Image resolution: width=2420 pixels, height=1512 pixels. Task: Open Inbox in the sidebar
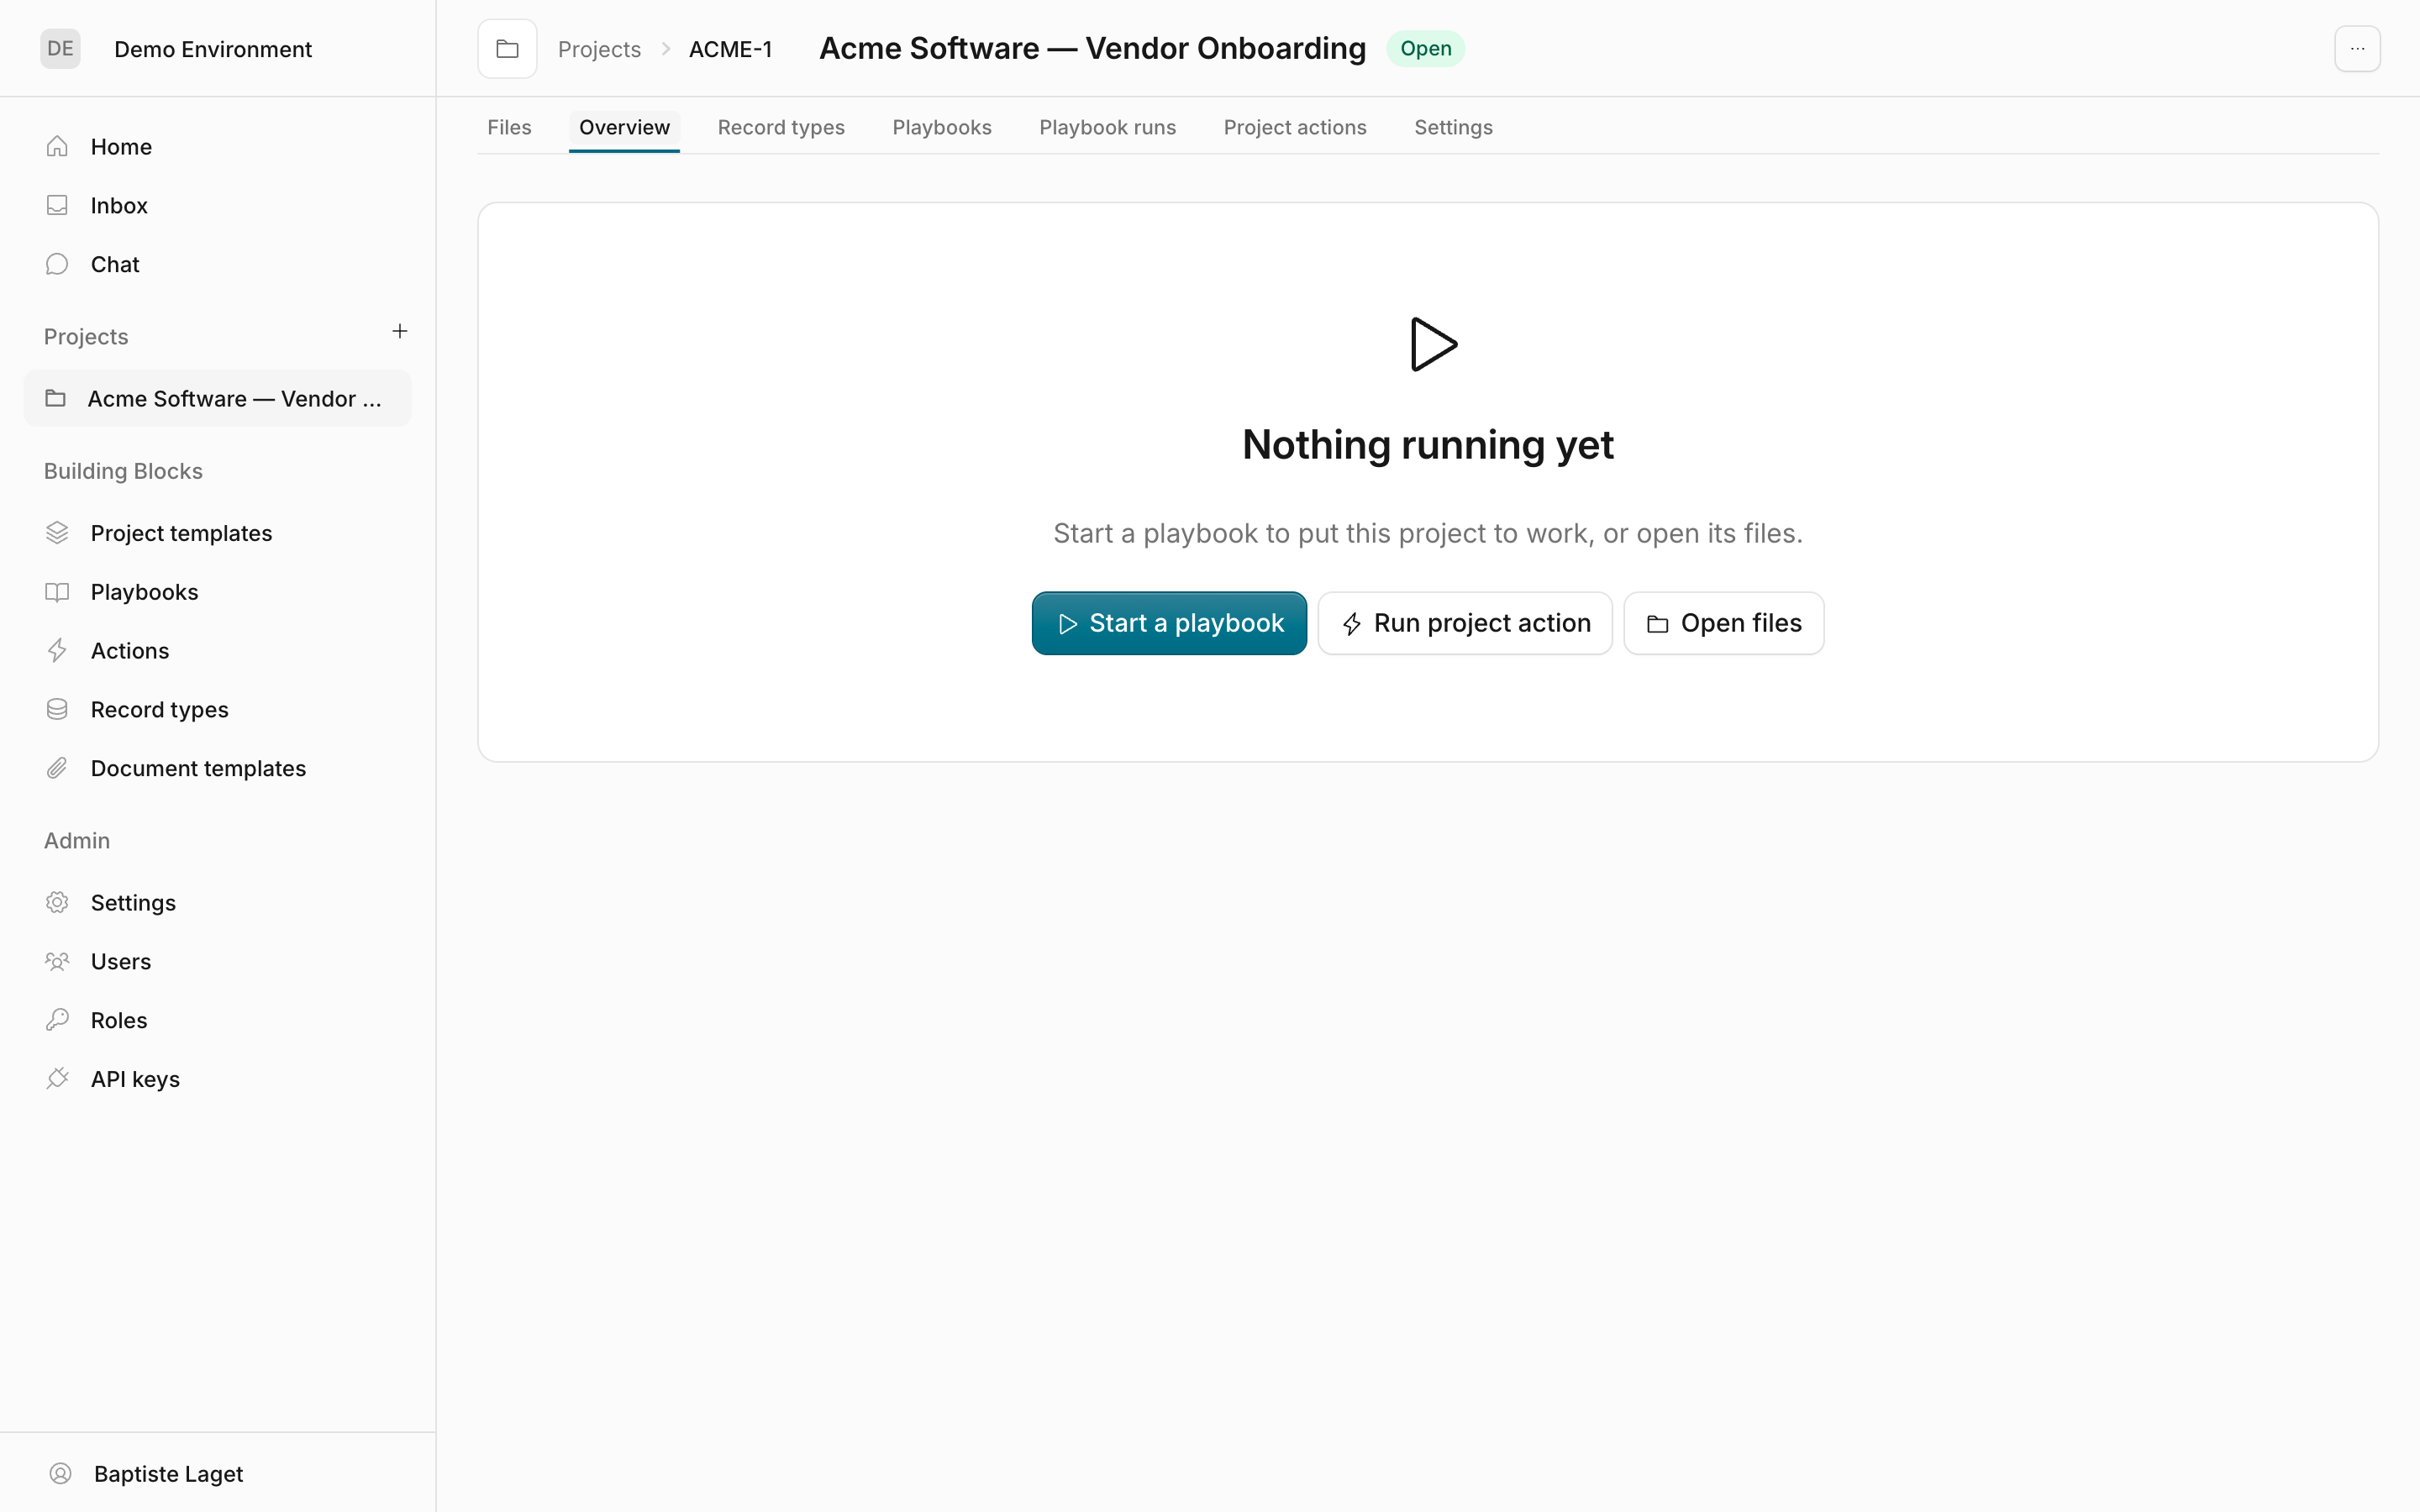pos(217,205)
